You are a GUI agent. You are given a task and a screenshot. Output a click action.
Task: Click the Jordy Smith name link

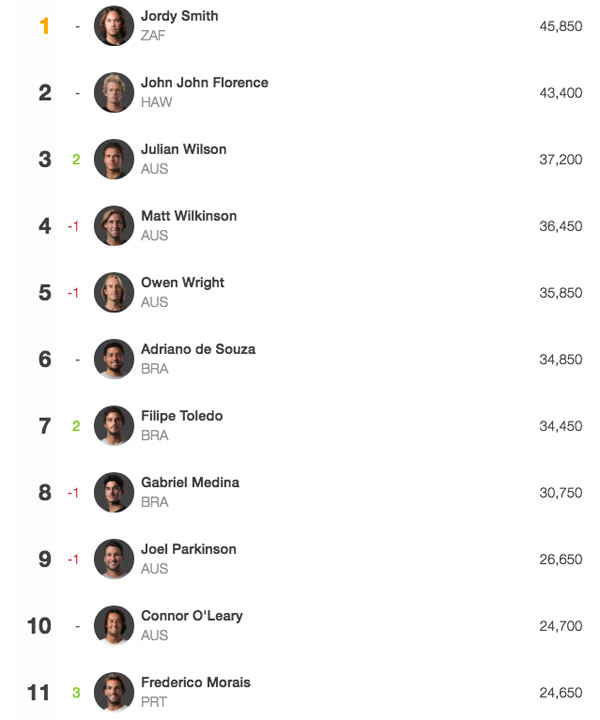(179, 16)
